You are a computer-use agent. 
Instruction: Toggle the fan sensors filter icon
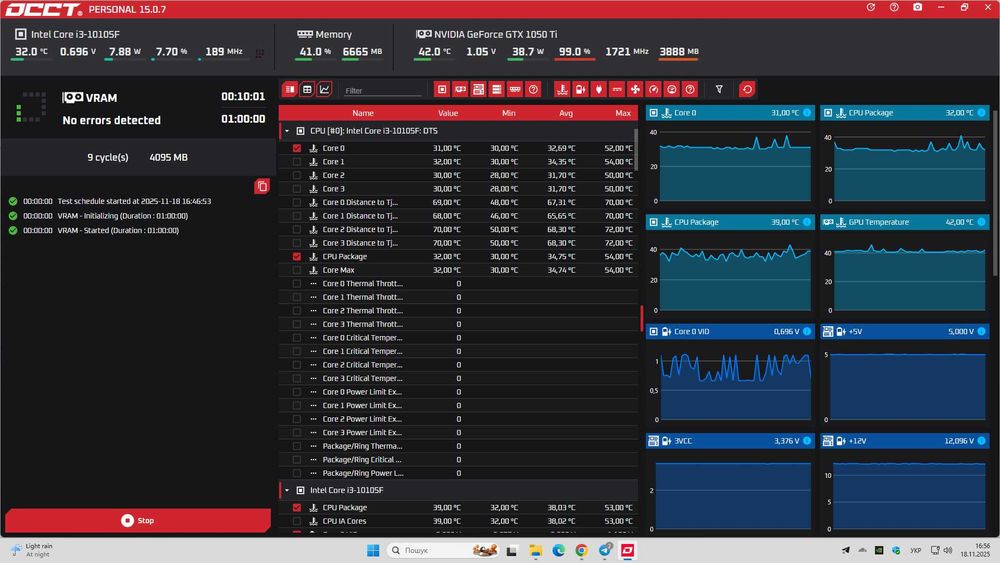pos(635,90)
